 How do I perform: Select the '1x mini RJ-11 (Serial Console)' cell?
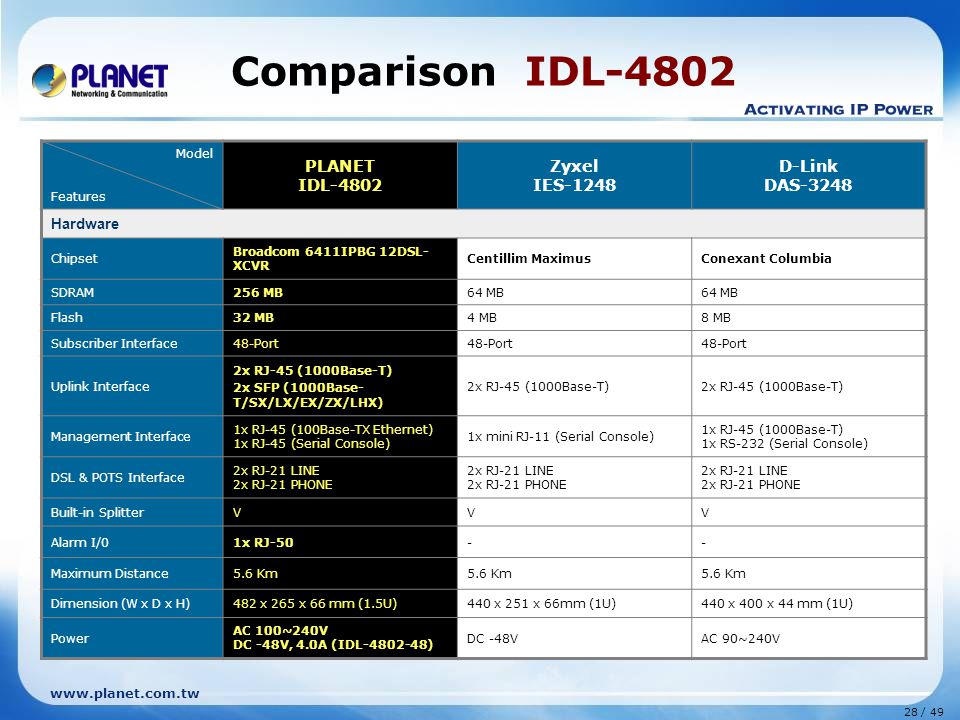coord(574,437)
